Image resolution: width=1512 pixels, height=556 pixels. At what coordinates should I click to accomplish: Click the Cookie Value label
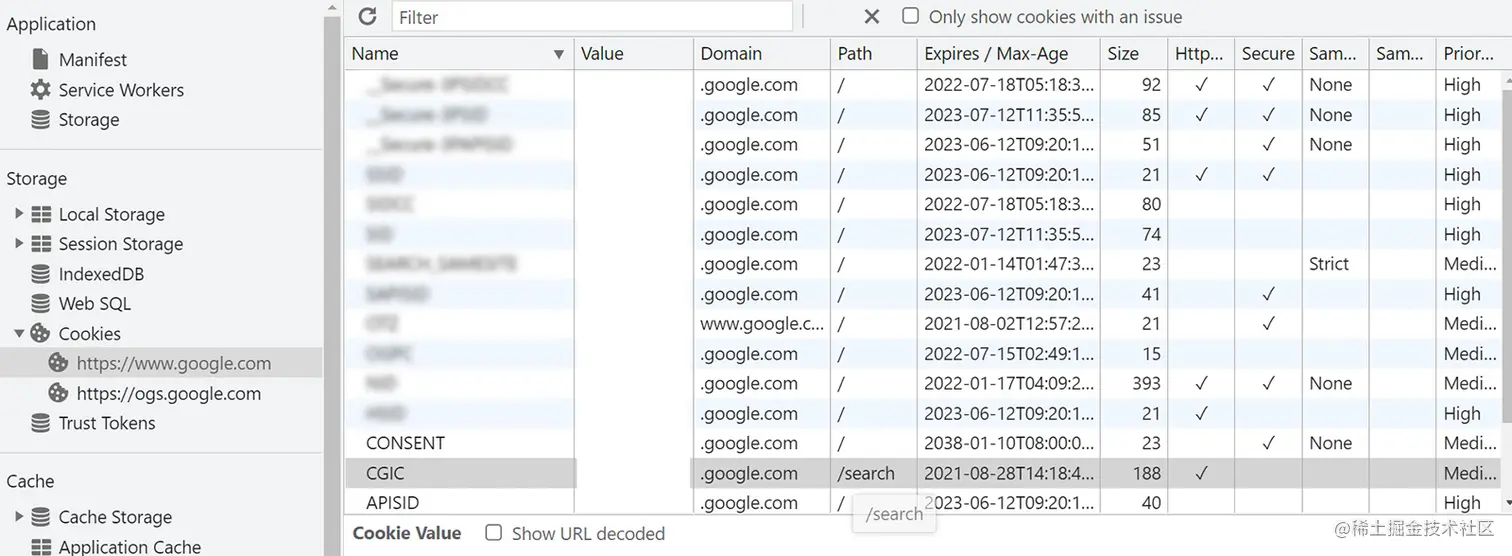coord(407,533)
